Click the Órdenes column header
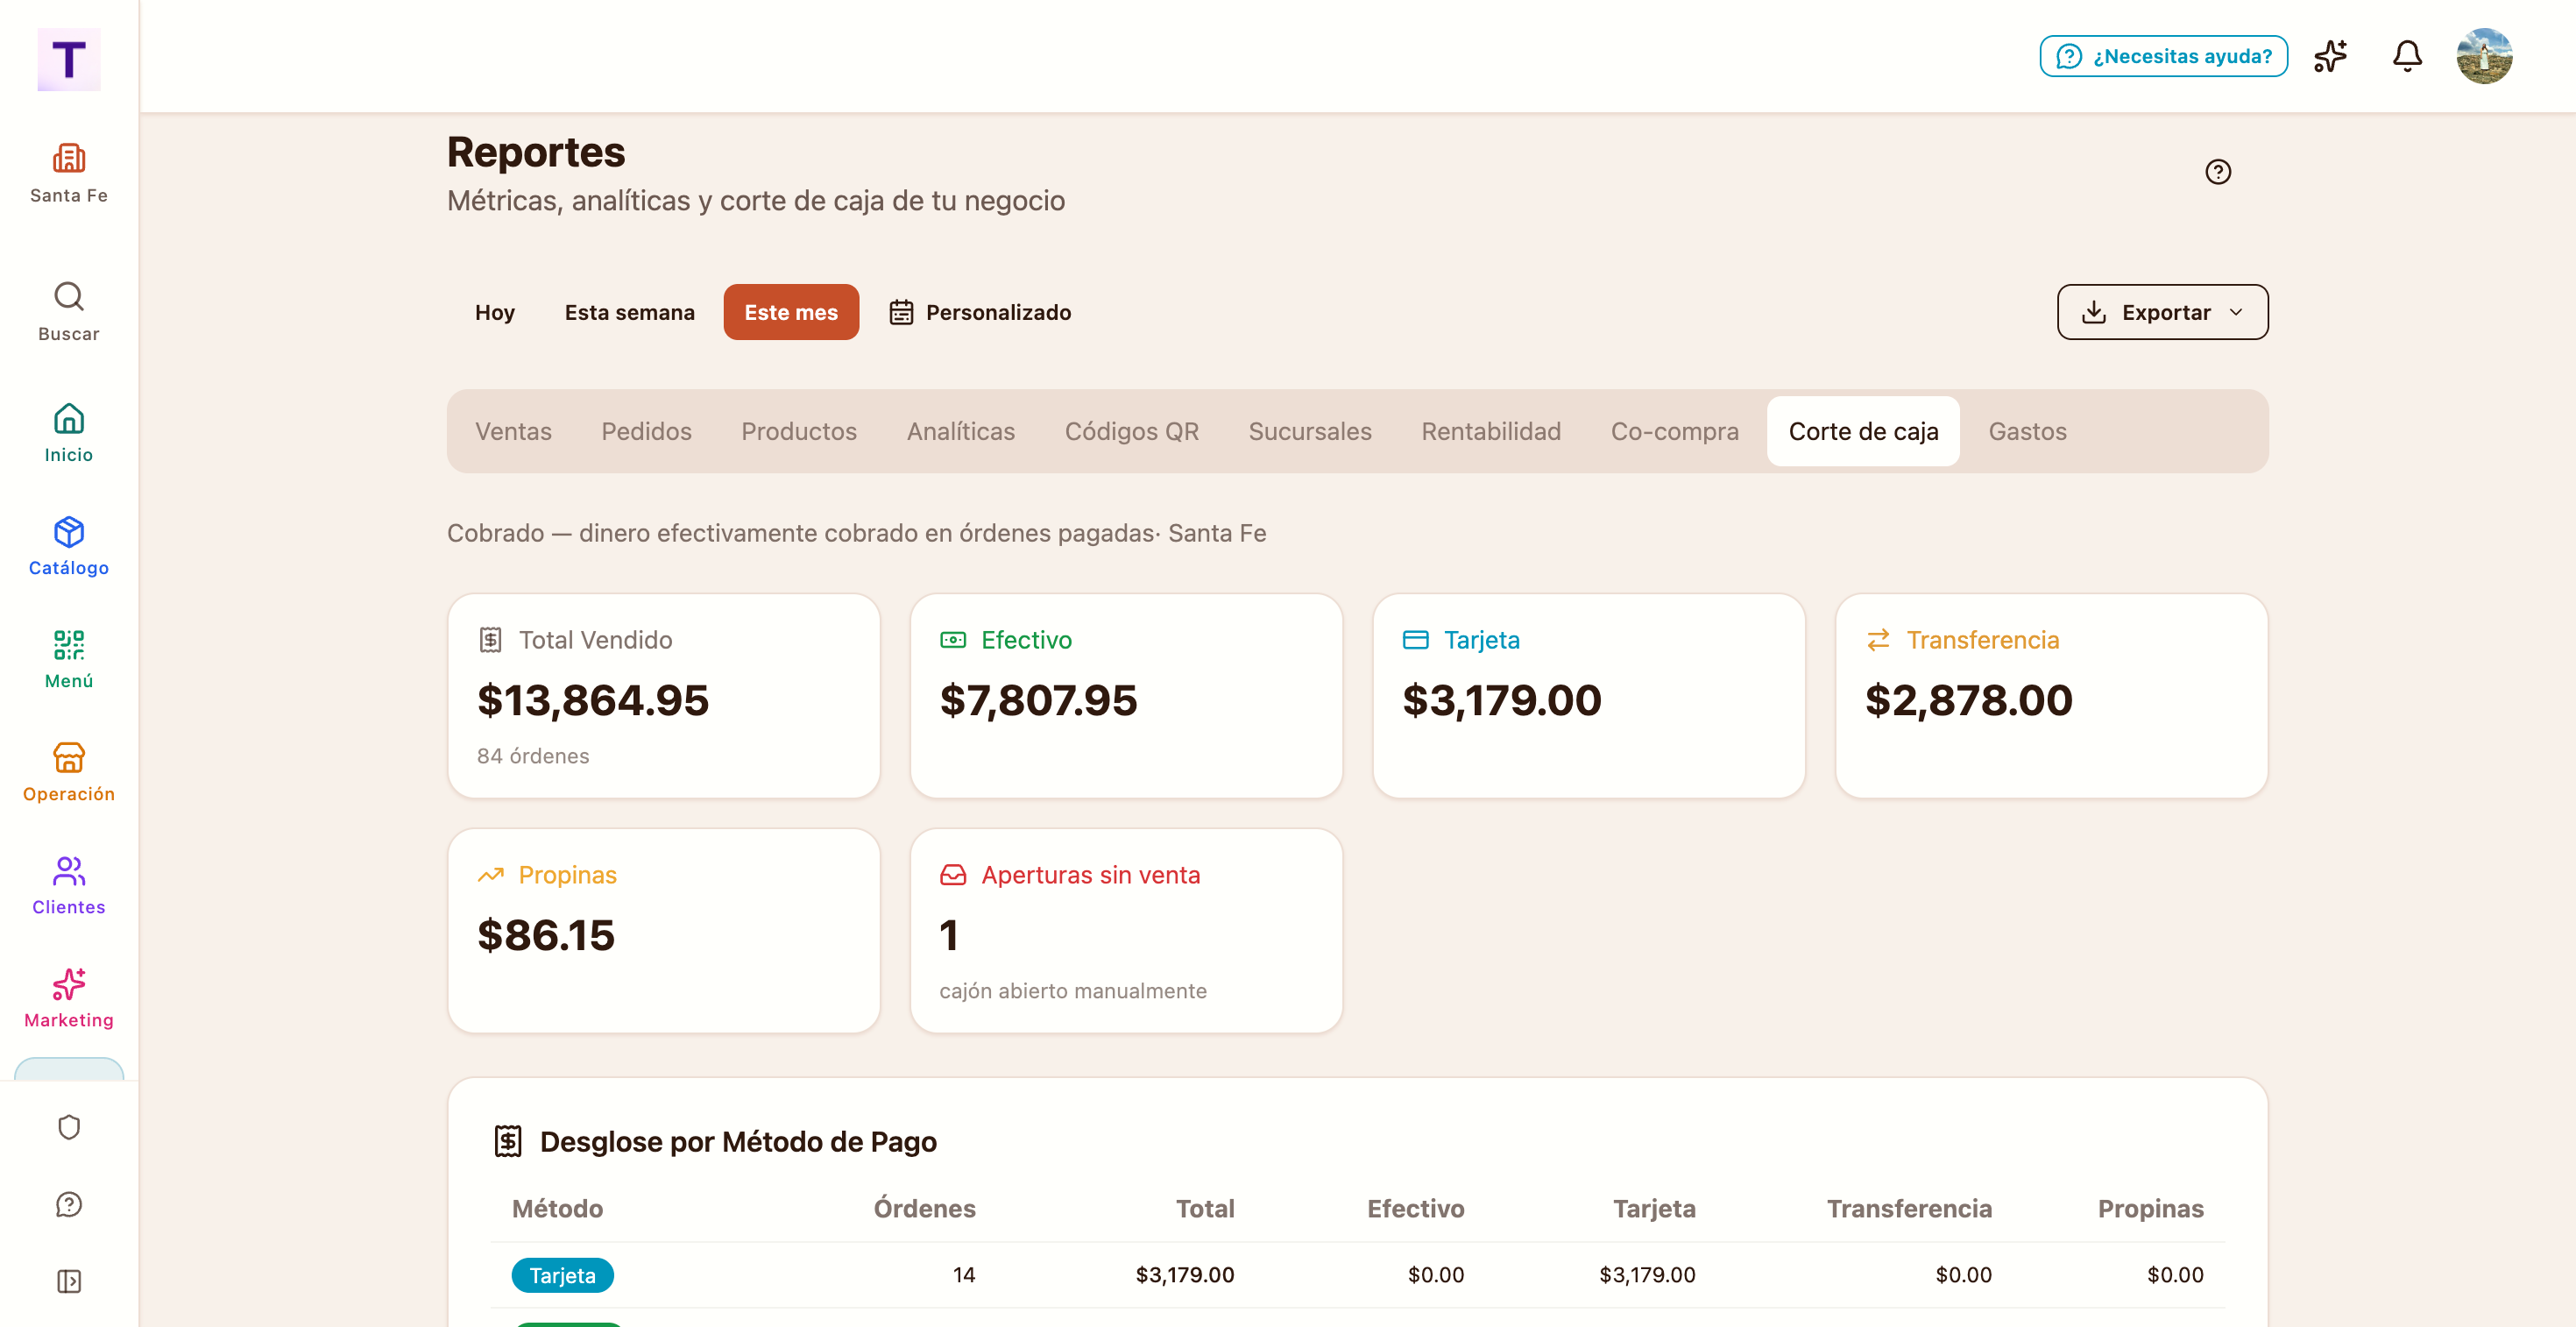 tap(924, 1208)
